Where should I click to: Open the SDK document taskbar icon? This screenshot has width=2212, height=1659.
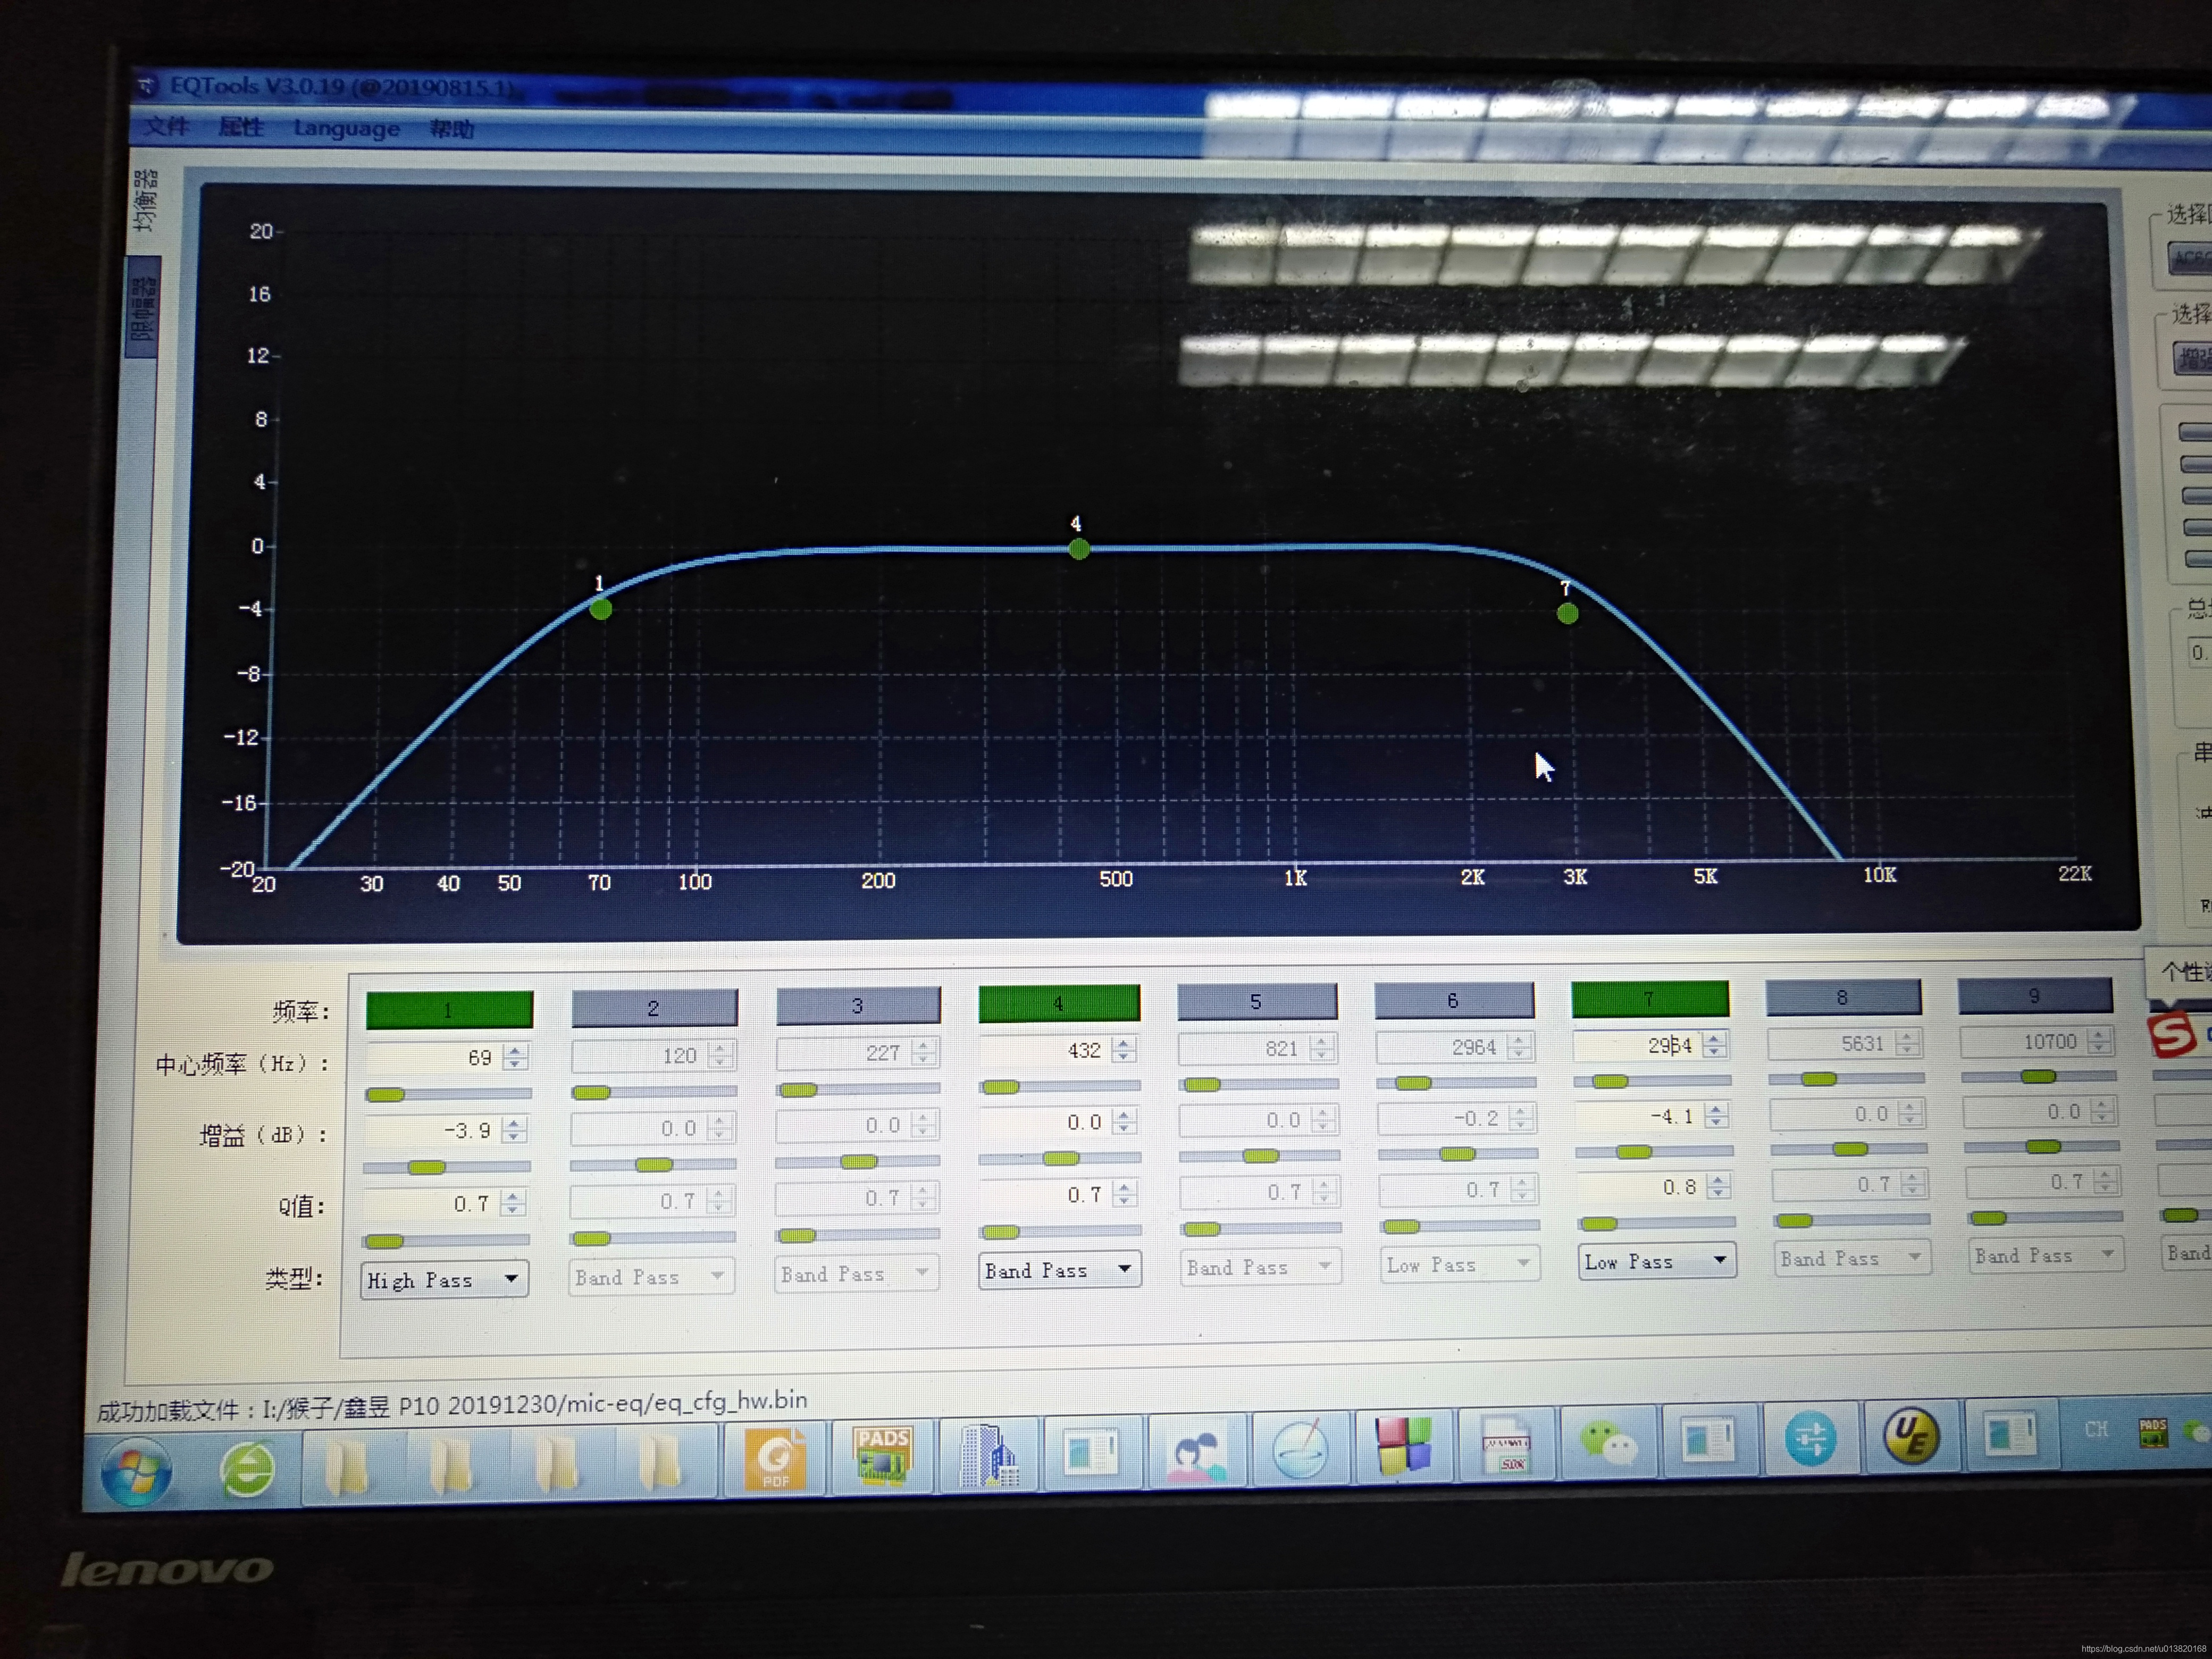click(x=1507, y=1446)
